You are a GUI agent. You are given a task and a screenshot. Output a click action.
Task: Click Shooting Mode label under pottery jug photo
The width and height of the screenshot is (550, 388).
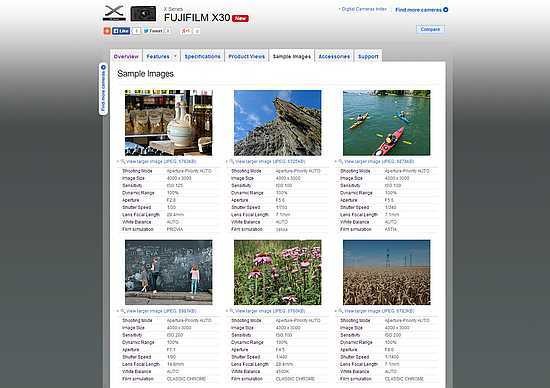[x=137, y=171]
